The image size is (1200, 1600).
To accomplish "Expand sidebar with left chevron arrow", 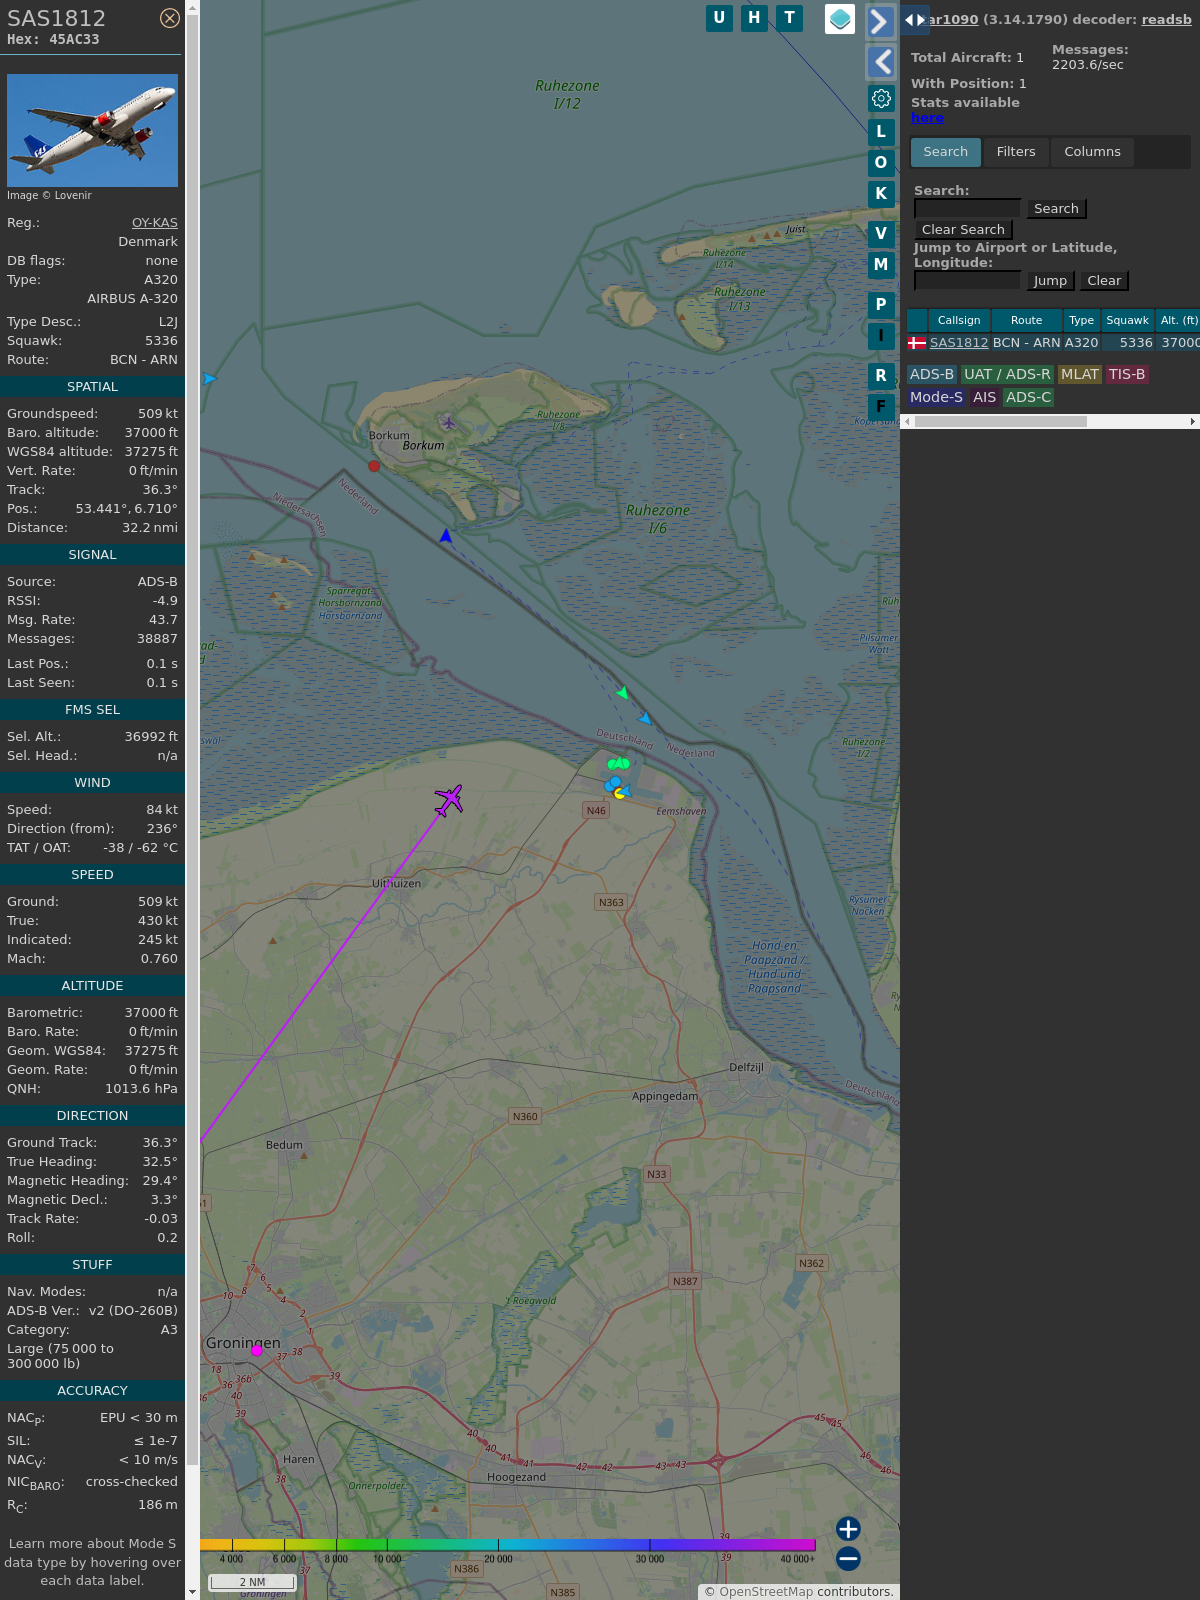I will point(880,62).
